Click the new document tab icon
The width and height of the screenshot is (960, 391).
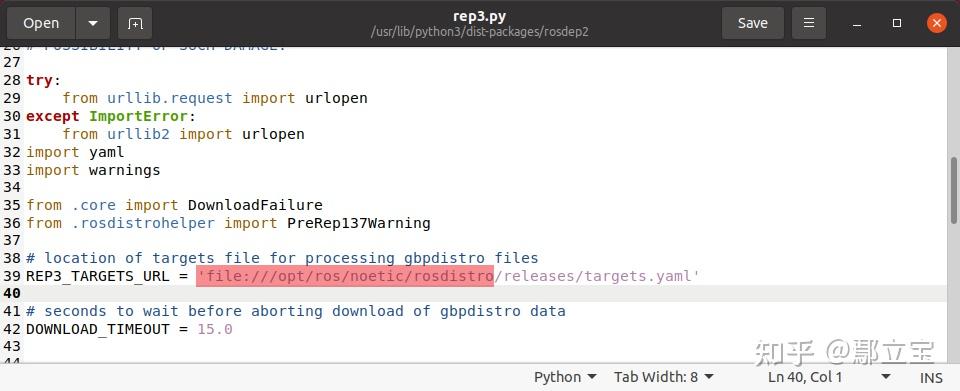[135, 23]
